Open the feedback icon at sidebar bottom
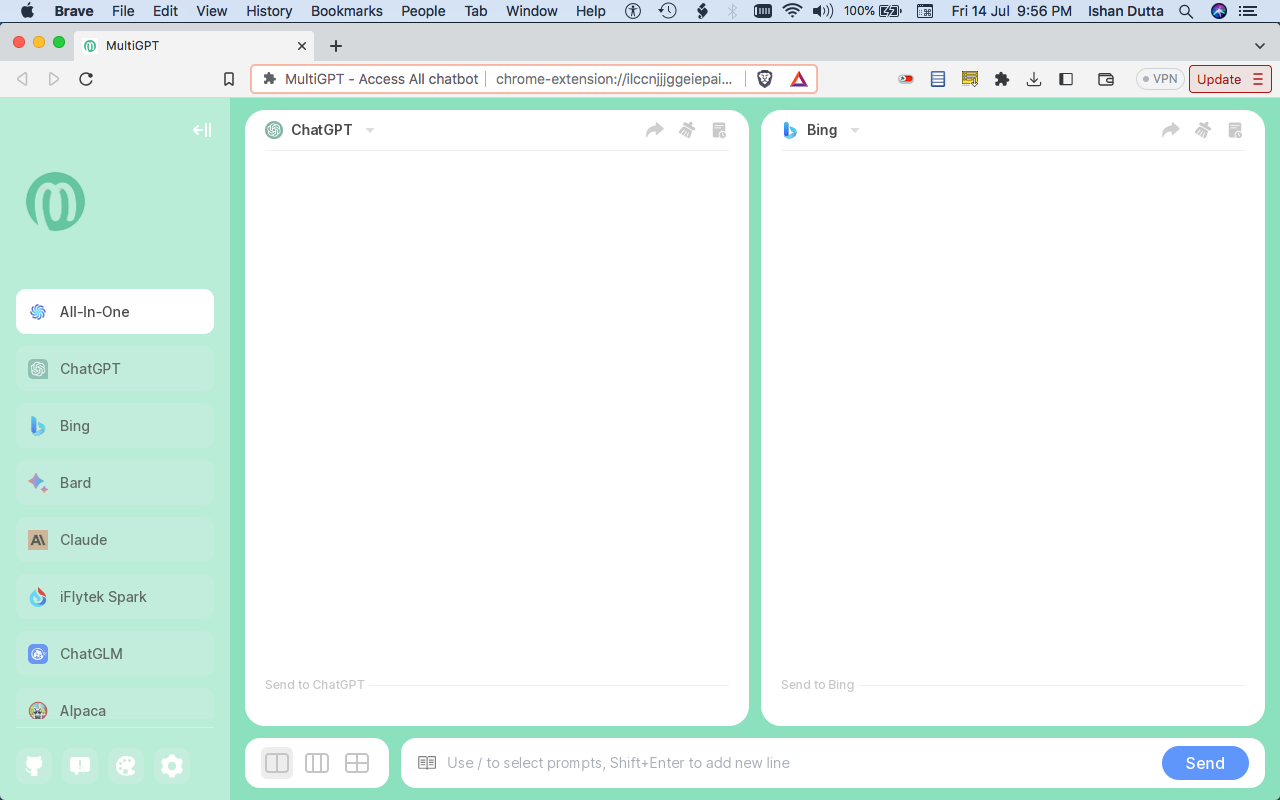The width and height of the screenshot is (1280, 800). [81, 766]
